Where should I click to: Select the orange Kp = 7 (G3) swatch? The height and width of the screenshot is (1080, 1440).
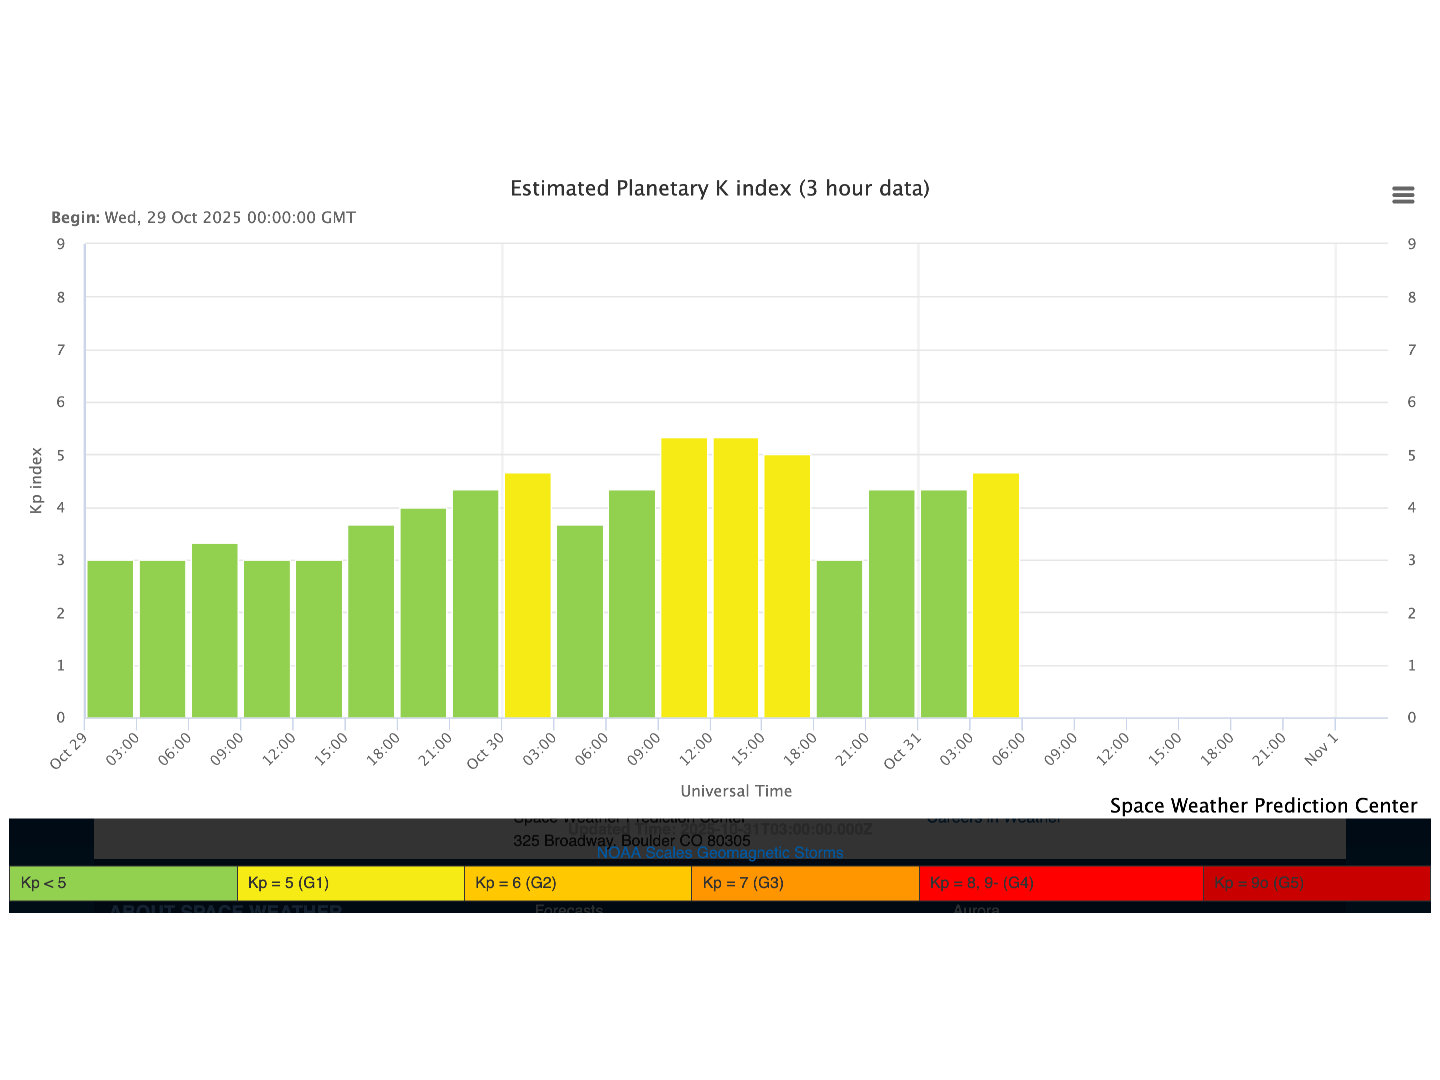804,883
